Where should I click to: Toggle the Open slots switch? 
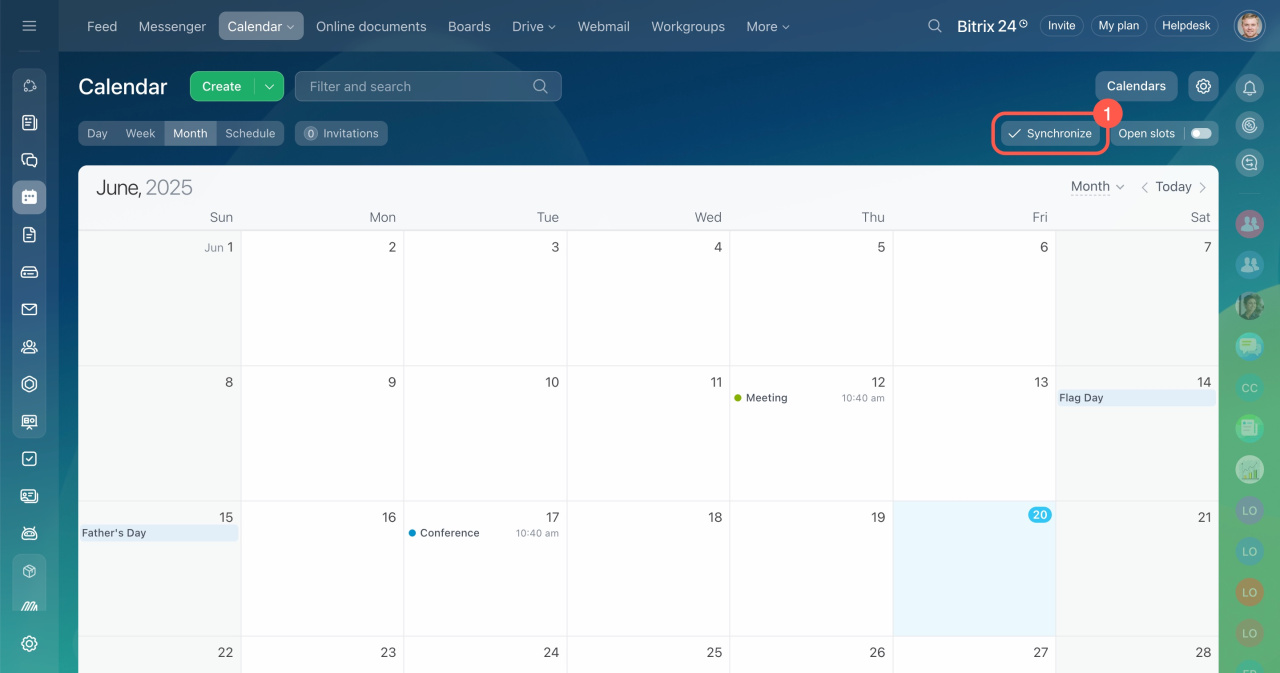[x=1200, y=133]
